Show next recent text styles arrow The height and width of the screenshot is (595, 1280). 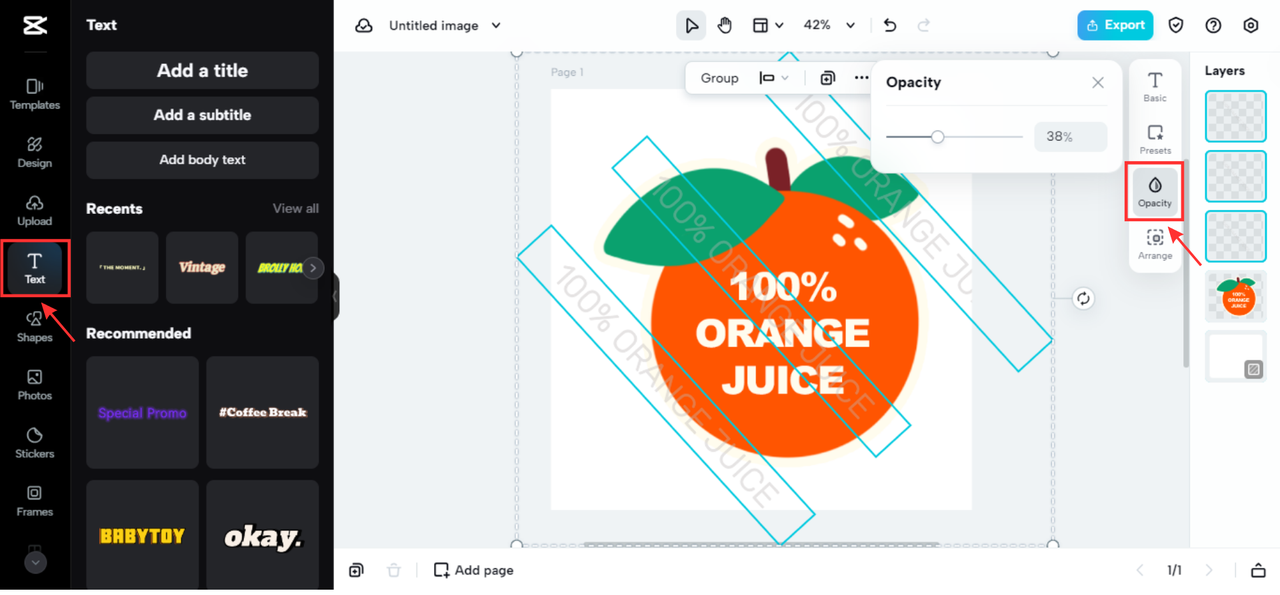click(313, 268)
